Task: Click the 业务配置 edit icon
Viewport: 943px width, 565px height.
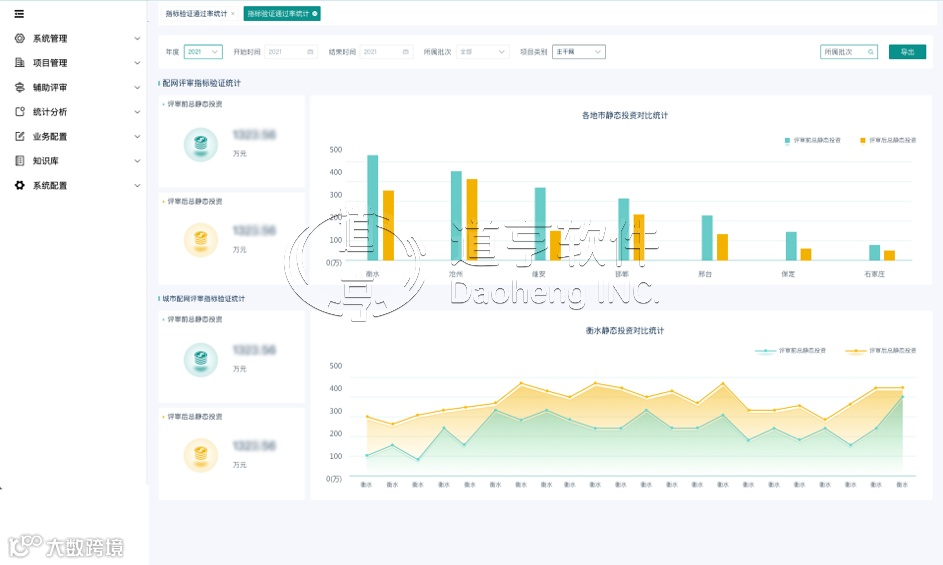Action: tap(20, 137)
